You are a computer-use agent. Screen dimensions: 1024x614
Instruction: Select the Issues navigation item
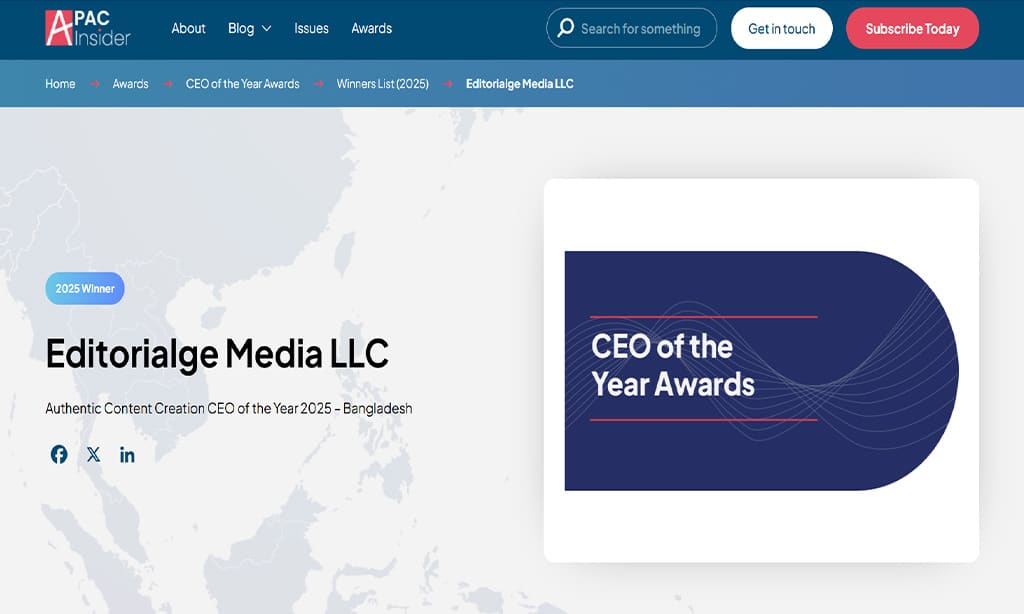tap(310, 28)
